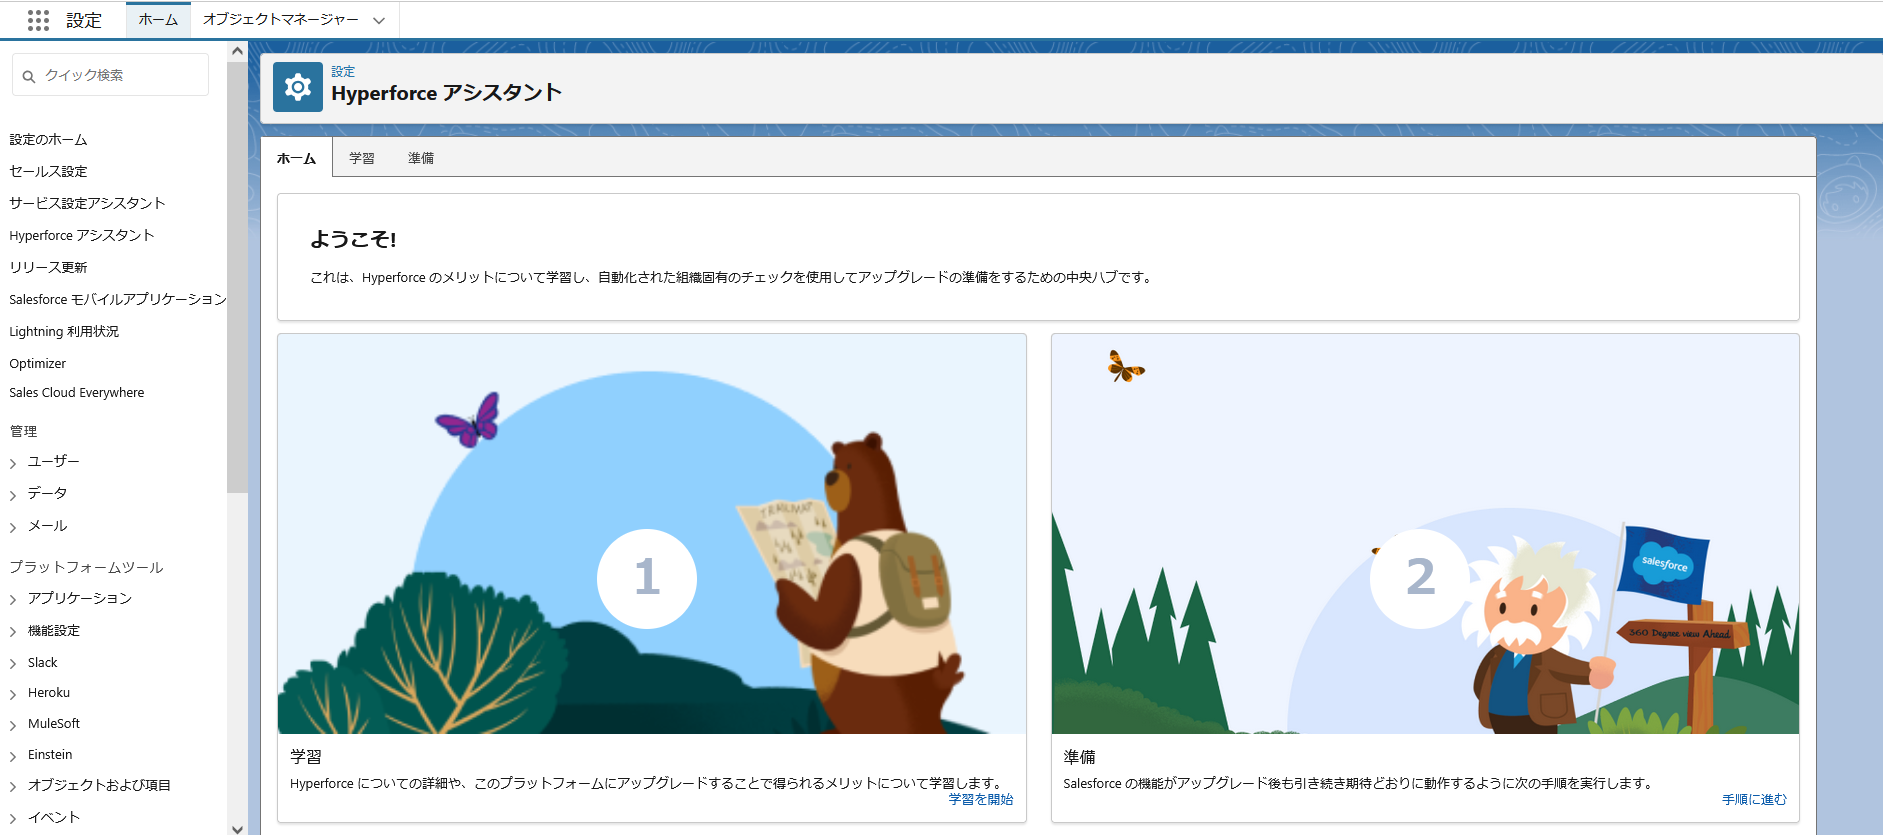Open リリース更新 in sidebar
This screenshot has width=1883, height=835.
(x=48, y=267)
